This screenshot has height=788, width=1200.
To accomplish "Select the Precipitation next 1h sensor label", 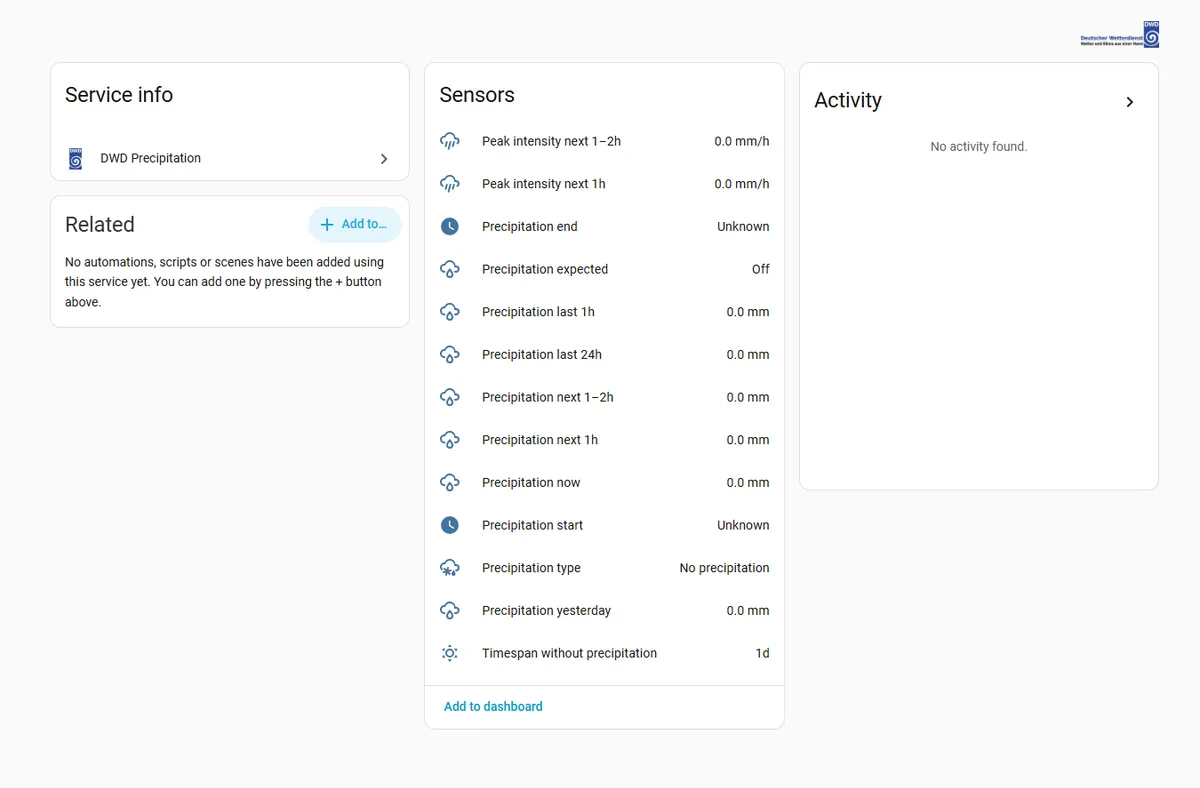I will click(540, 440).
